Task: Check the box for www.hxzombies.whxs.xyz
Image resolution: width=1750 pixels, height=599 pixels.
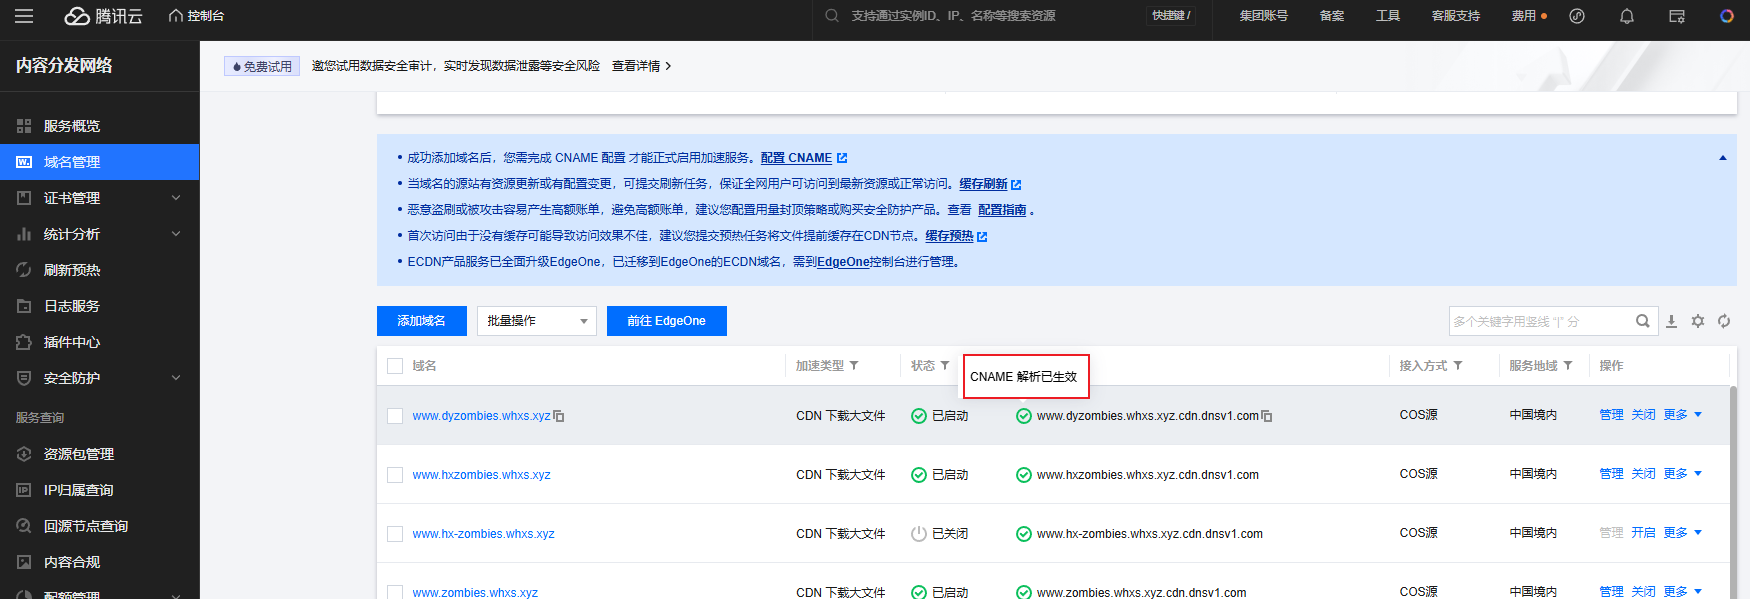Action: 395,475
